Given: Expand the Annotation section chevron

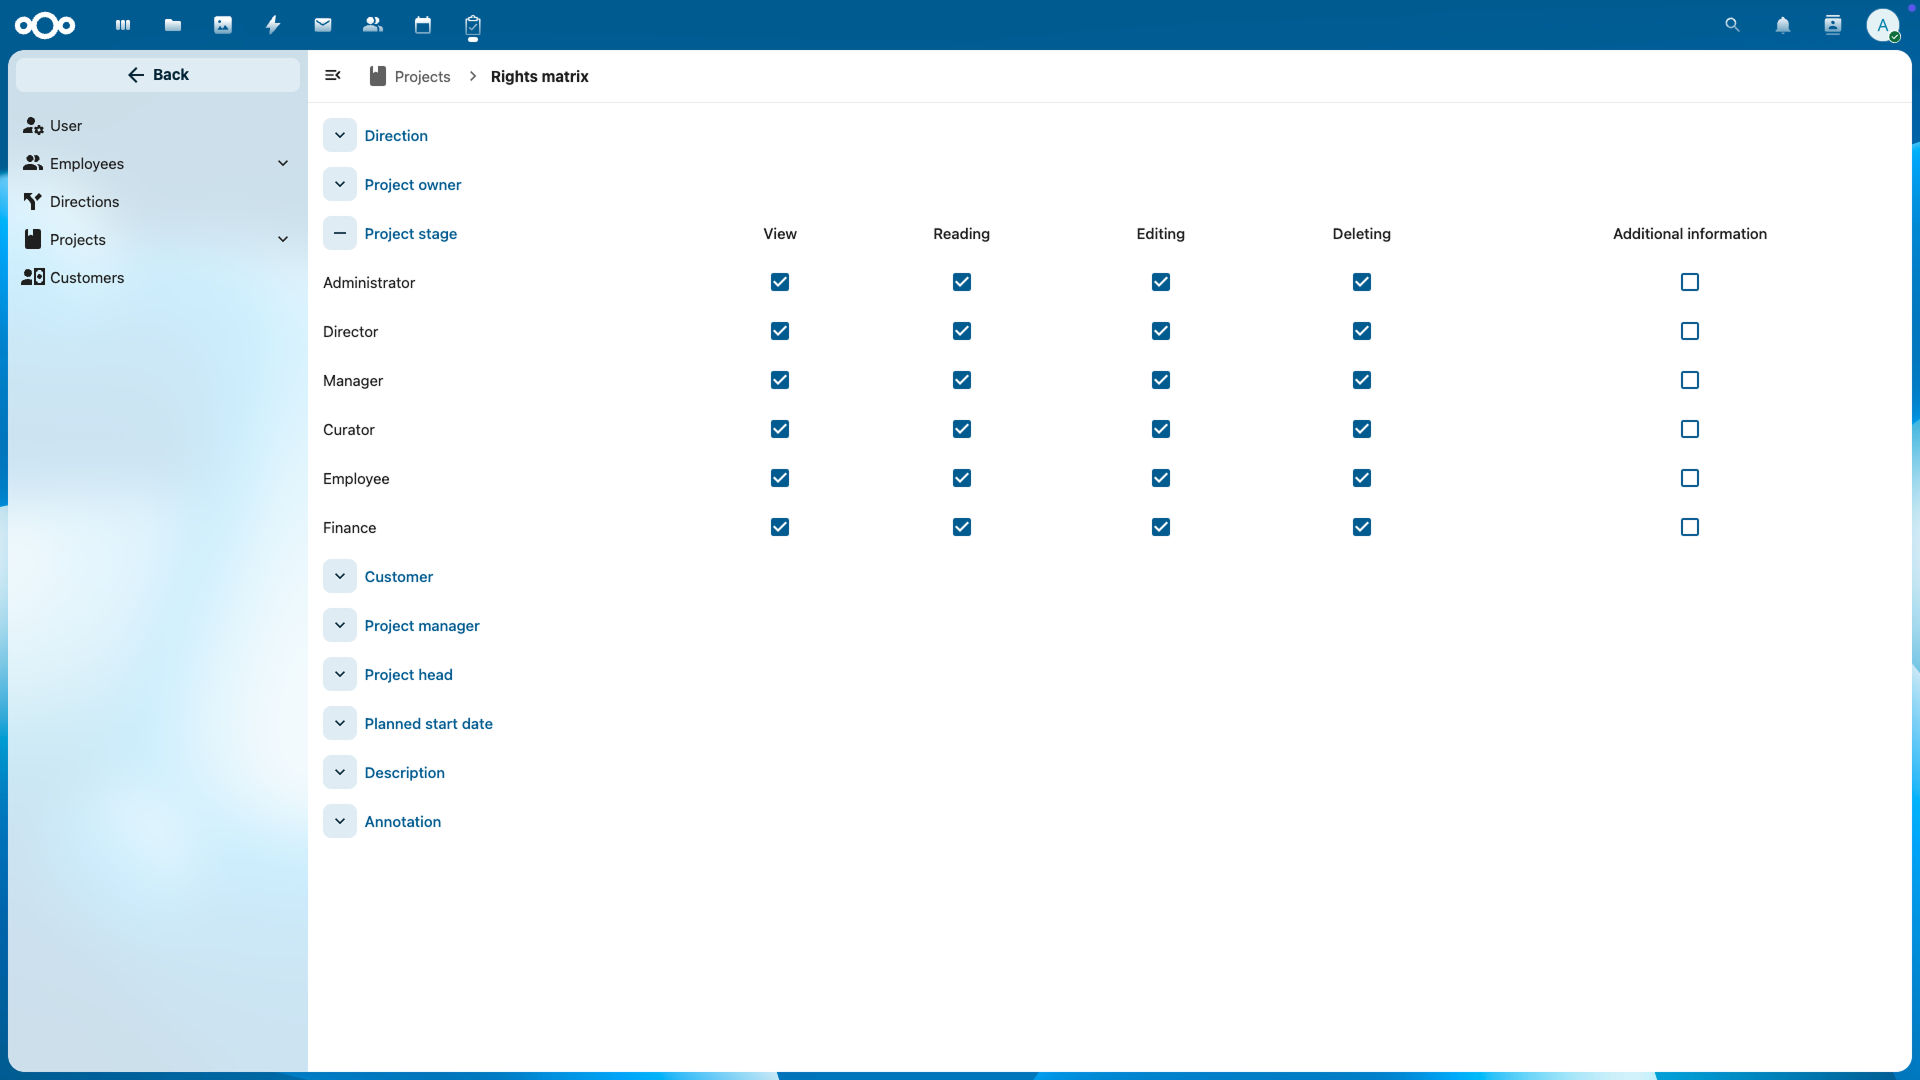Looking at the screenshot, I should point(340,822).
